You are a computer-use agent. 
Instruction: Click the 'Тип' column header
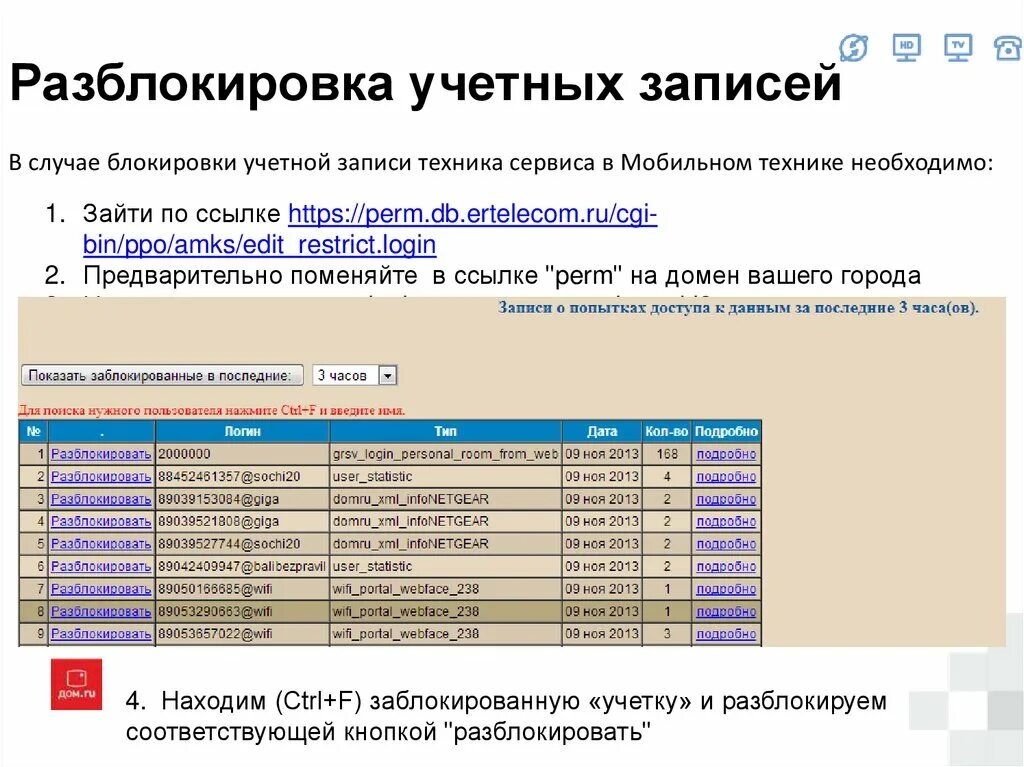[445, 431]
